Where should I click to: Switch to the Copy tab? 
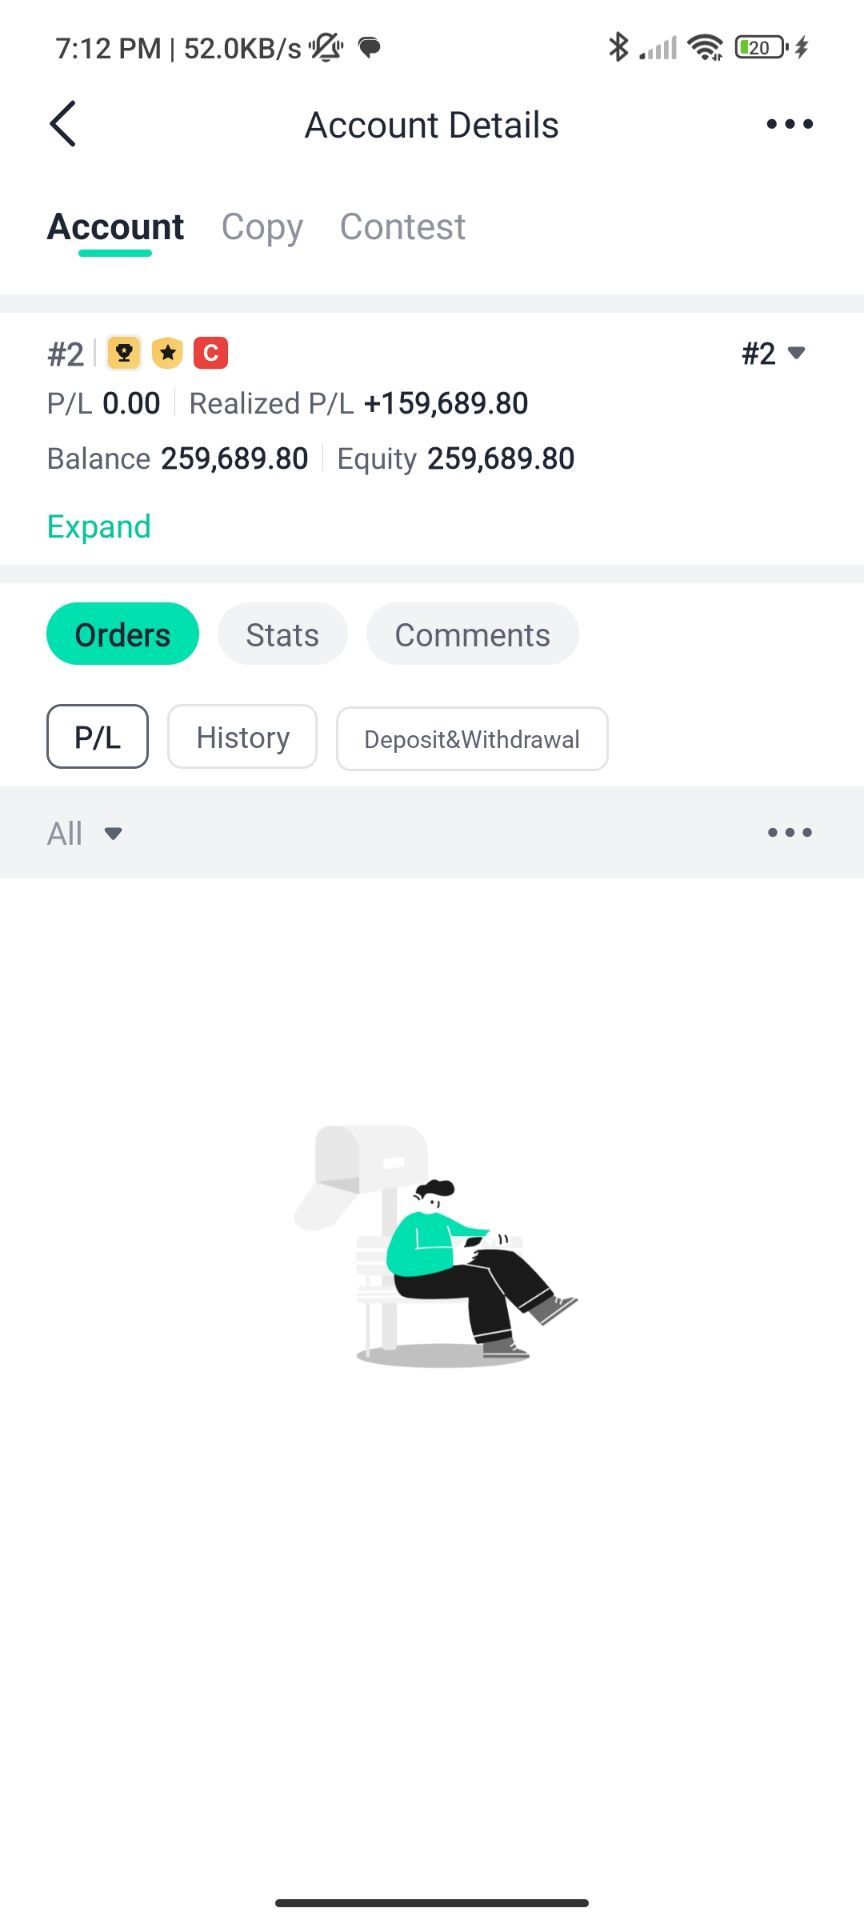262,227
